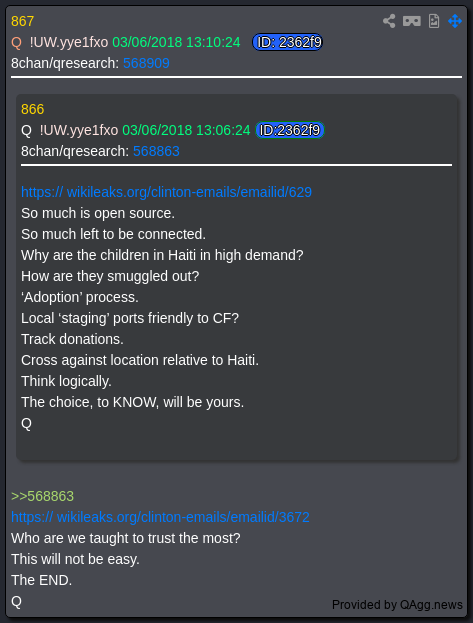Click the !UW.yye1fxo tripcode on post 866
This screenshot has width=473, height=623.
tap(79, 130)
